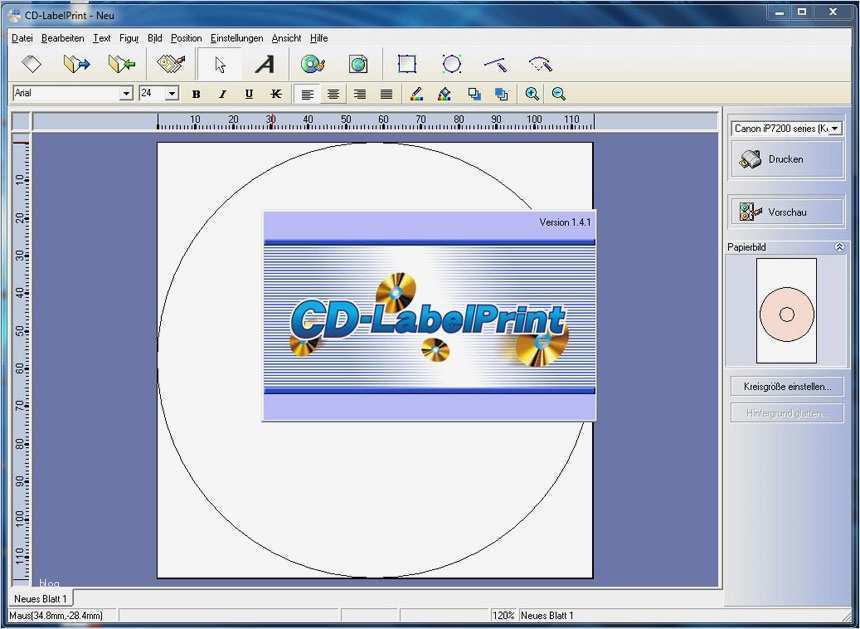Viewport: 860px width, 629px height.
Task: Click the Vorschau button
Action: (x=786, y=211)
